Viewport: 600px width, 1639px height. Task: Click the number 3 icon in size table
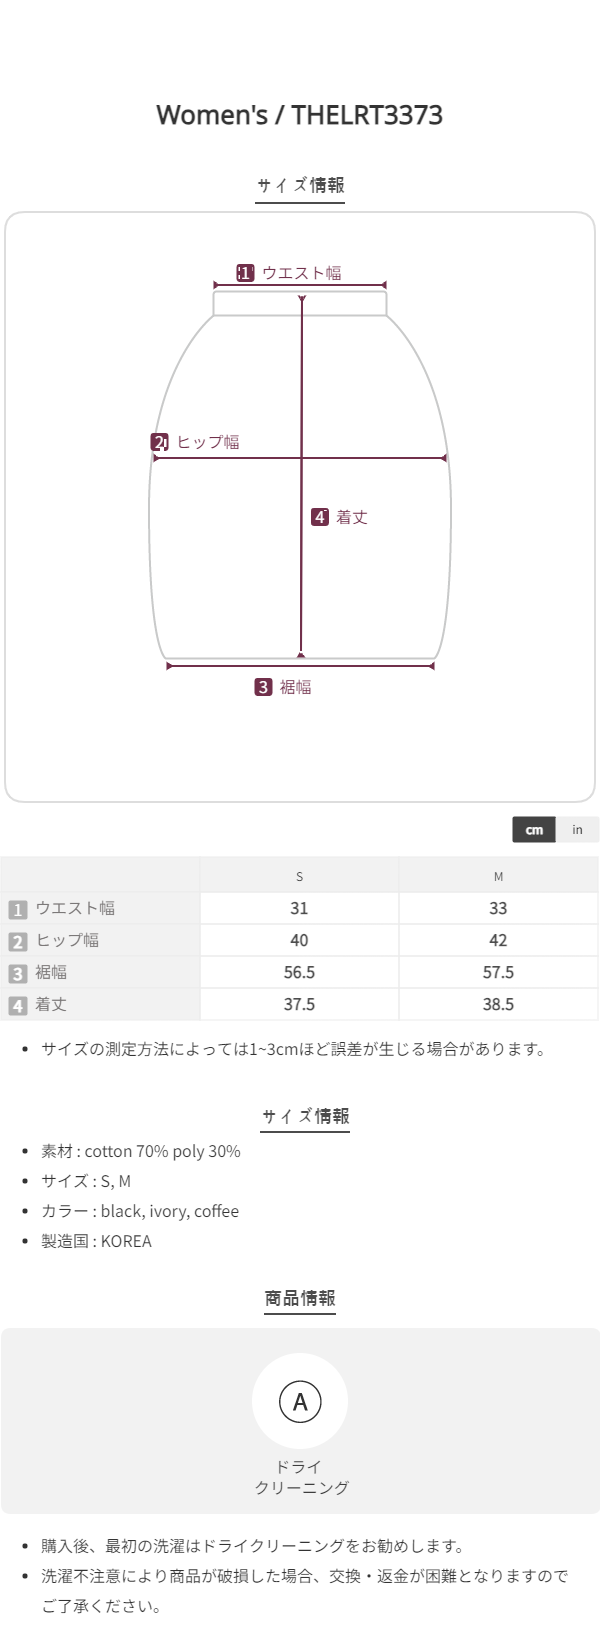(17, 973)
